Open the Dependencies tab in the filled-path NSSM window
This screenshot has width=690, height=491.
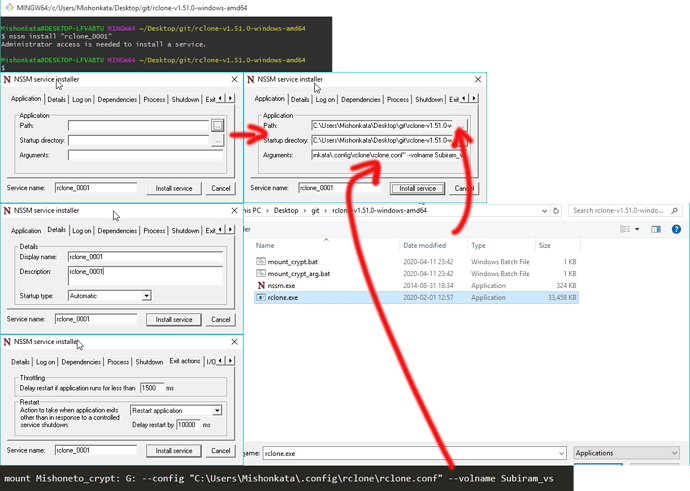[360, 99]
